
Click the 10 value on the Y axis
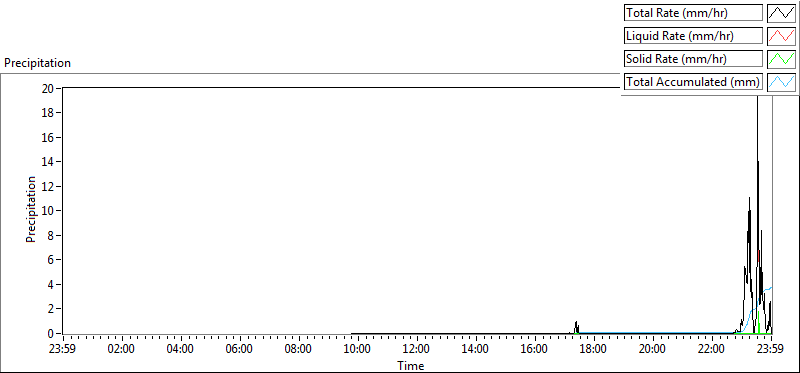click(48, 210)
